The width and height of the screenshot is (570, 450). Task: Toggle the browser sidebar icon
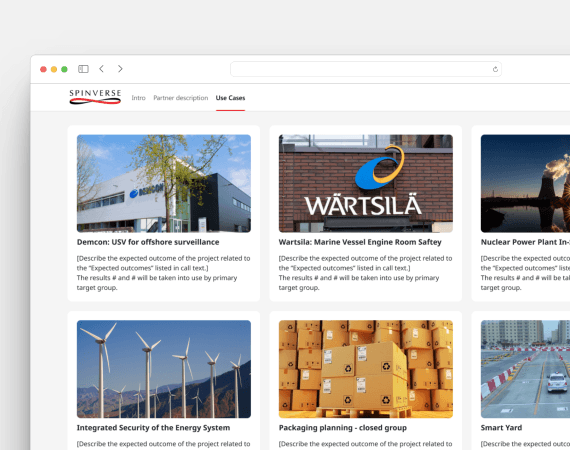83,69
